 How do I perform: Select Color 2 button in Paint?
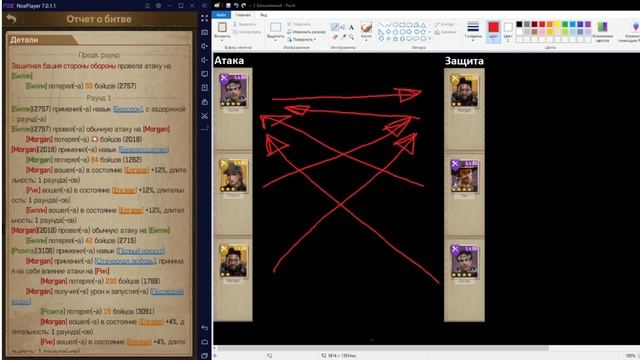(508, 31)
